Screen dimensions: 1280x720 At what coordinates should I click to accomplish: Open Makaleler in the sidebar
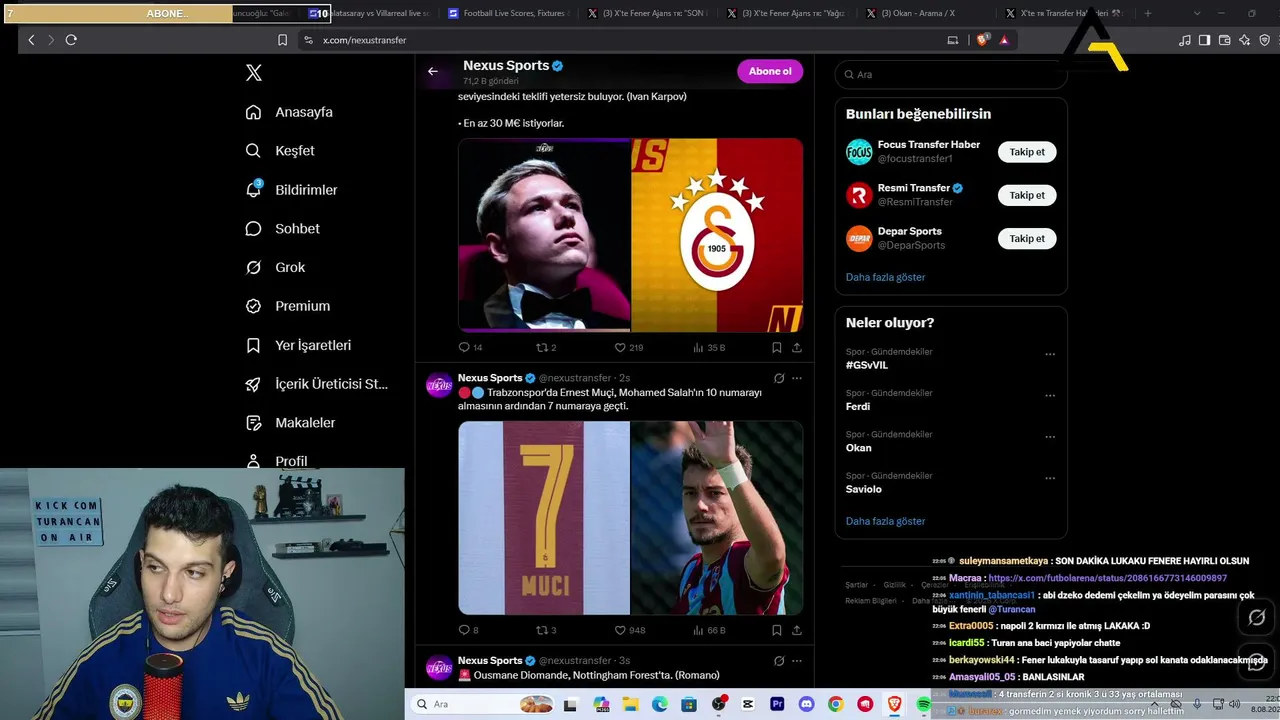[290, 423]
